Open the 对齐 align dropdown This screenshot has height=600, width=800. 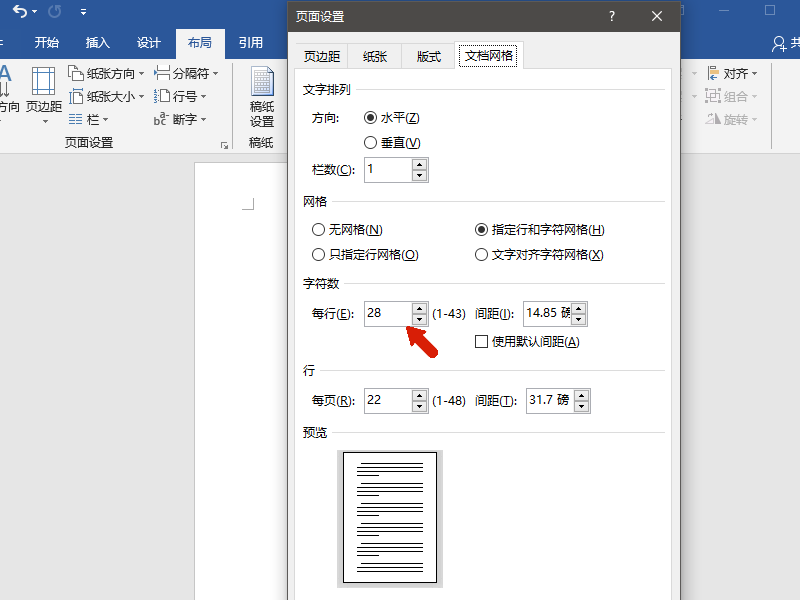[732, 73]
